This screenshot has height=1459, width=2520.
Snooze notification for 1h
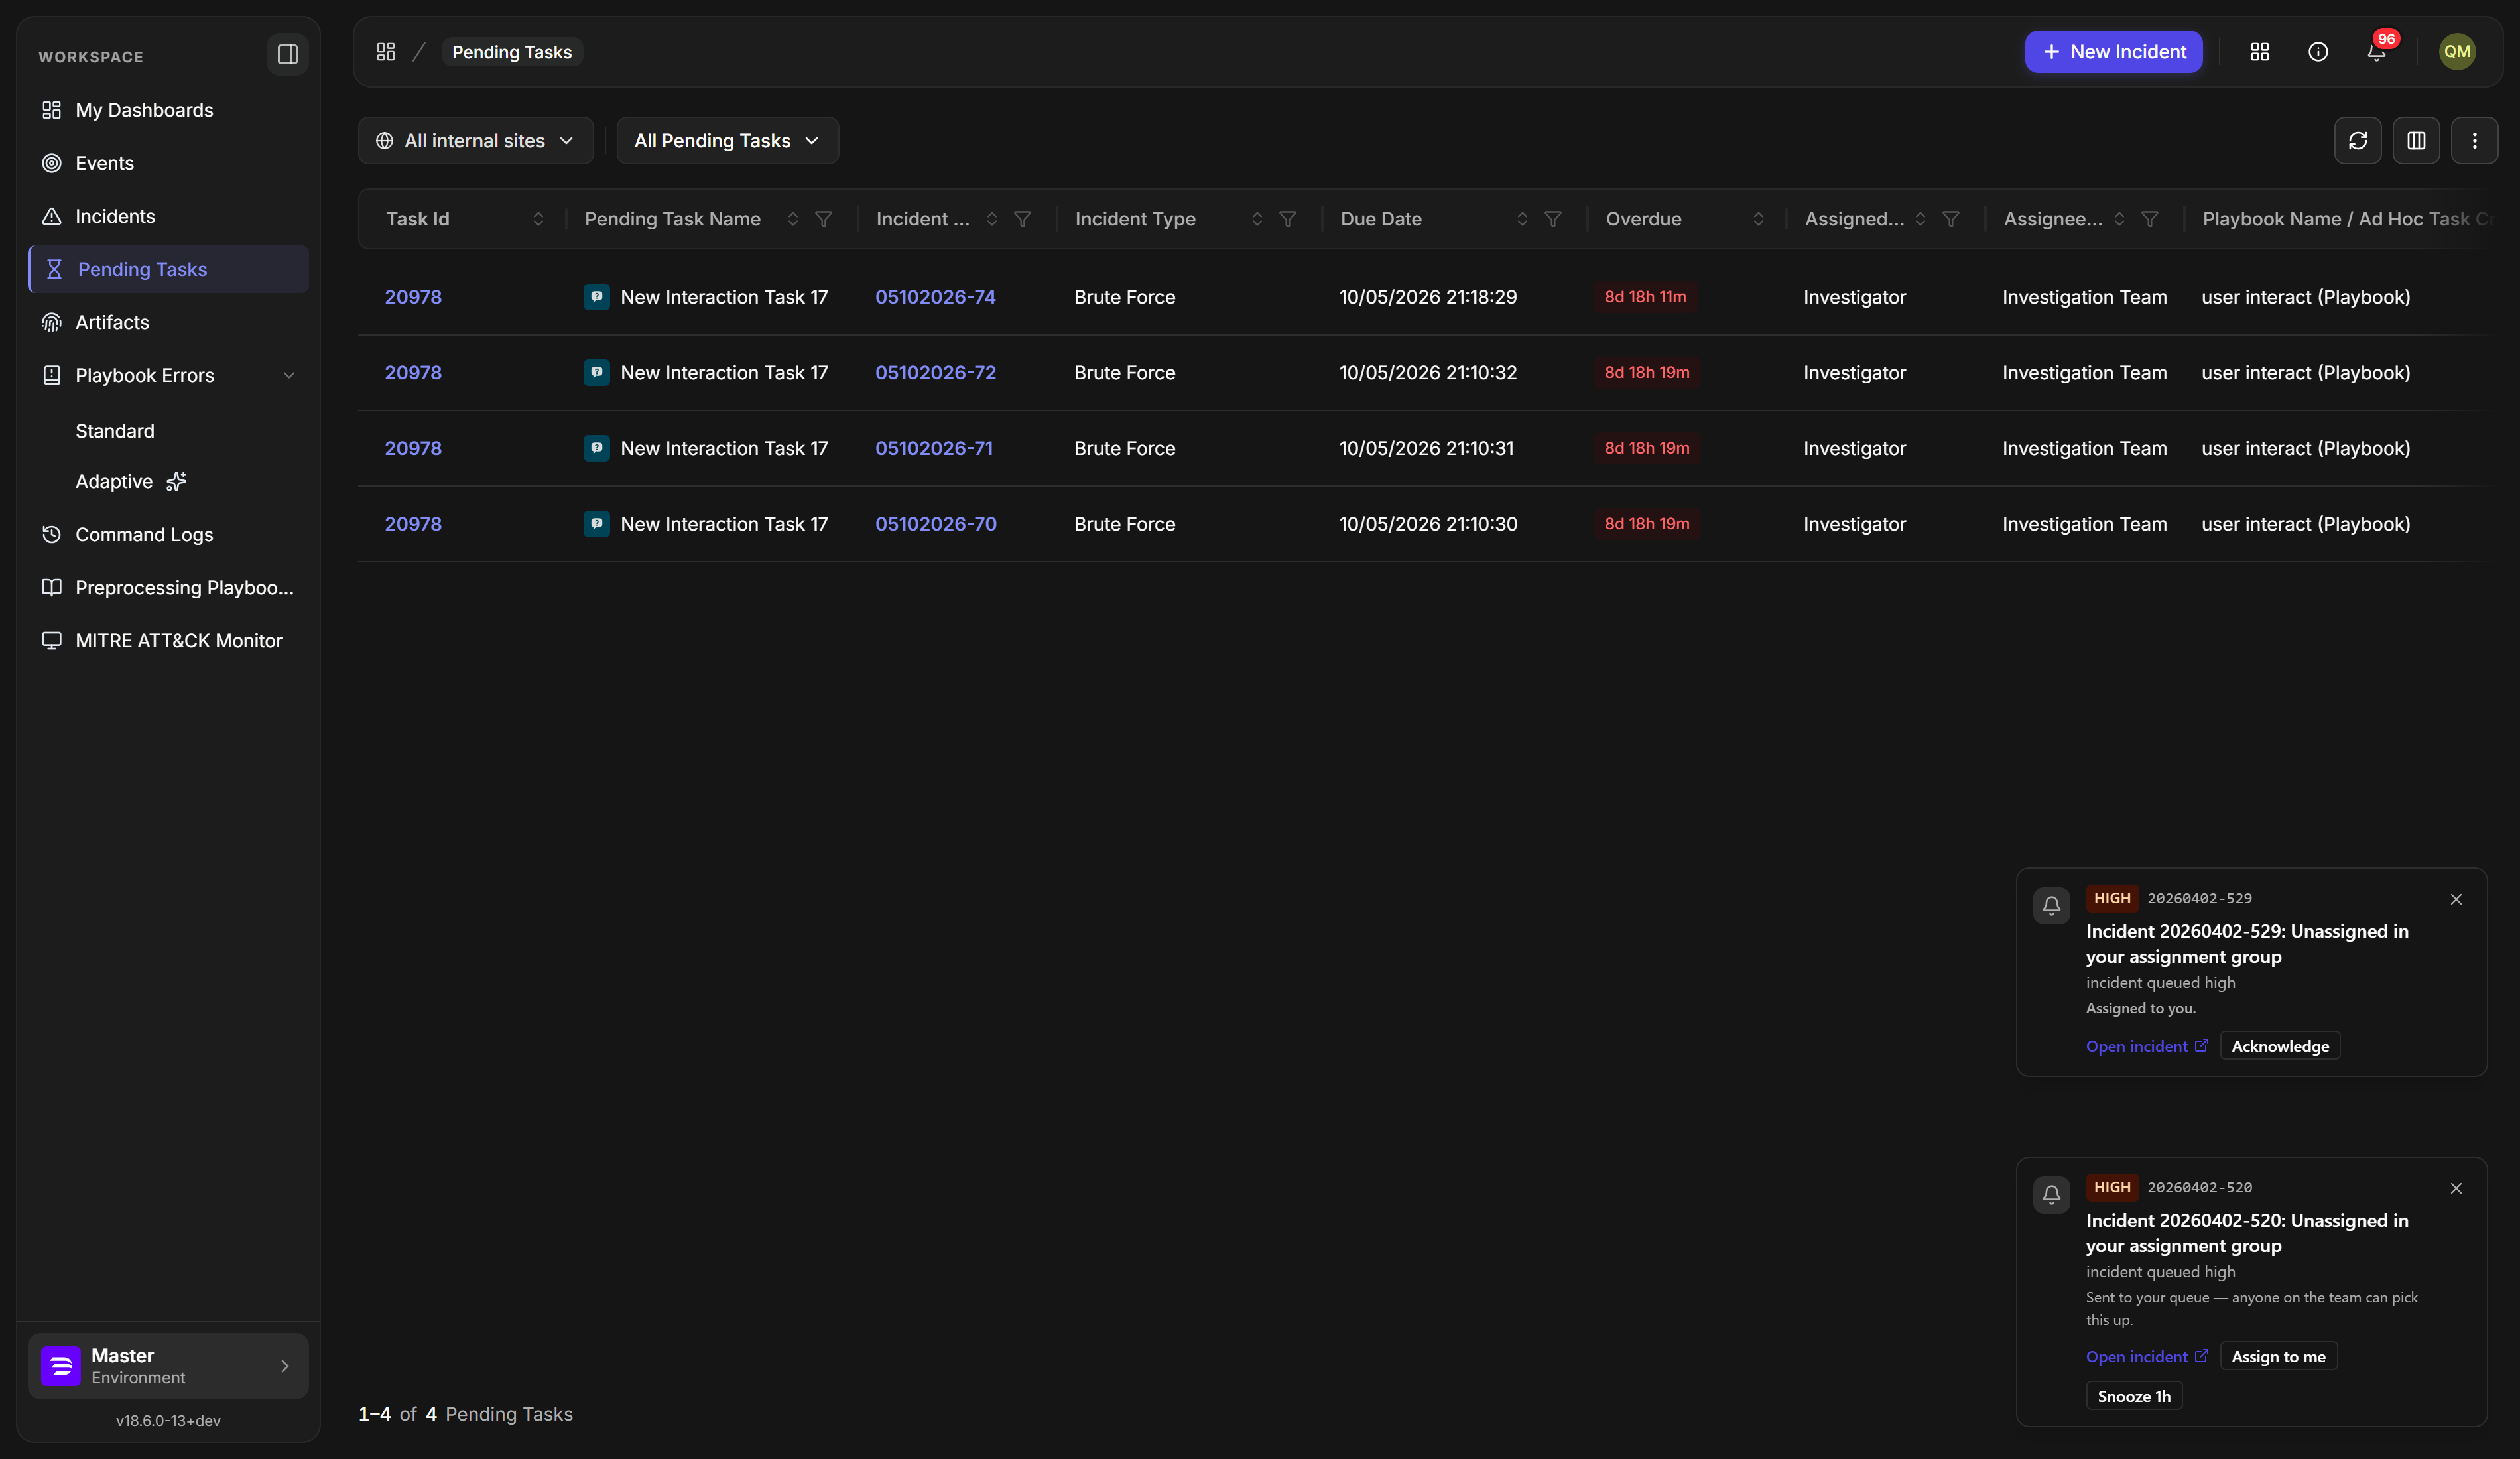point(2134,1397)
